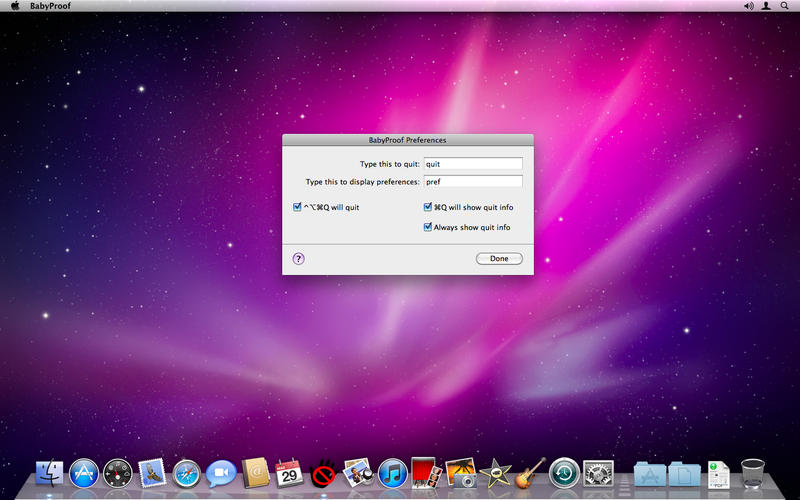Viewport: 800px width, 500px height.
Task: Open GarageBand guitar icon
Action: coord(530,472)
